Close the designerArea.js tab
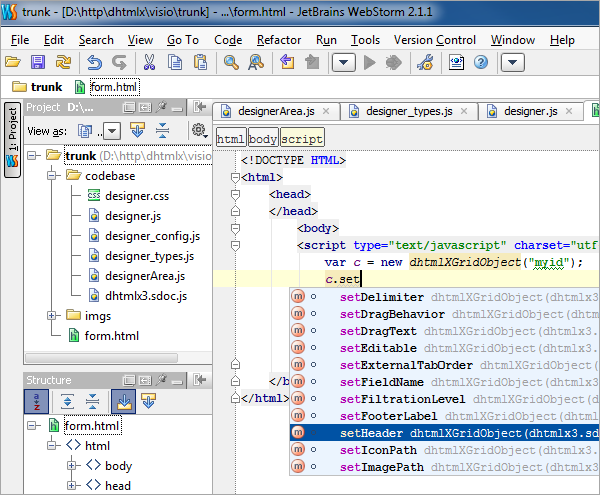Screen dimensions: 600x495 326,111
